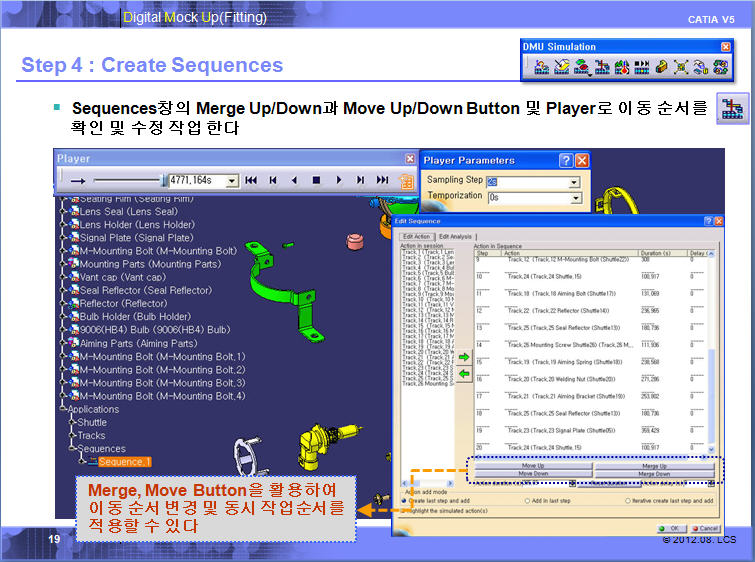Click the Merge Up button
This screenshot has width=755, height=562.
point(654,466)
